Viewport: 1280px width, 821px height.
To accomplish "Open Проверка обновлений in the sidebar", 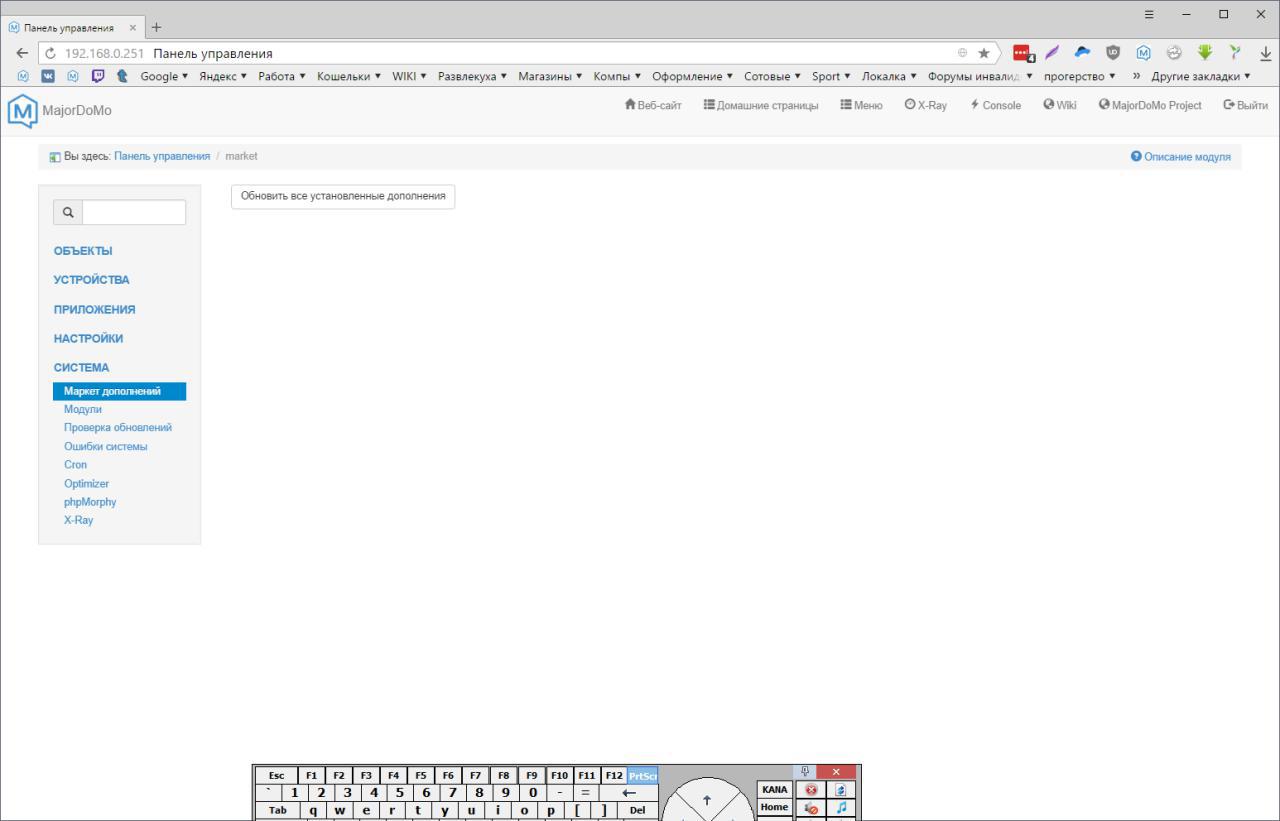I will point(118,427).
